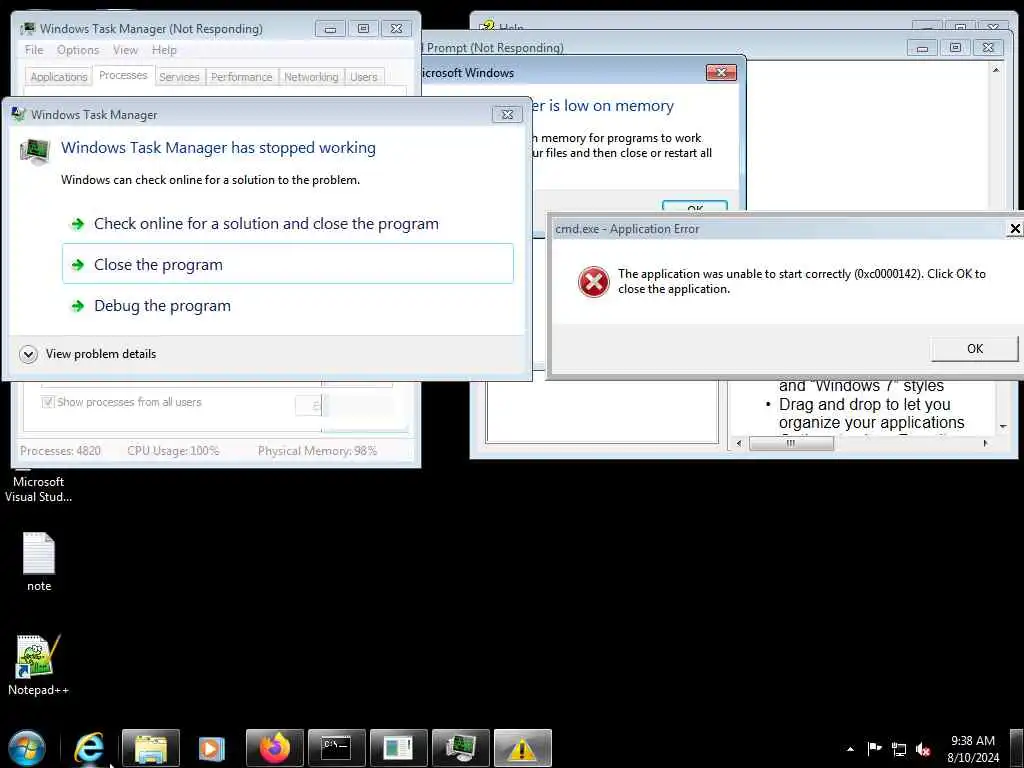Switch to Command Prompt taskbar button
The height and width of the screenshot is (768, 1024).
336,748
